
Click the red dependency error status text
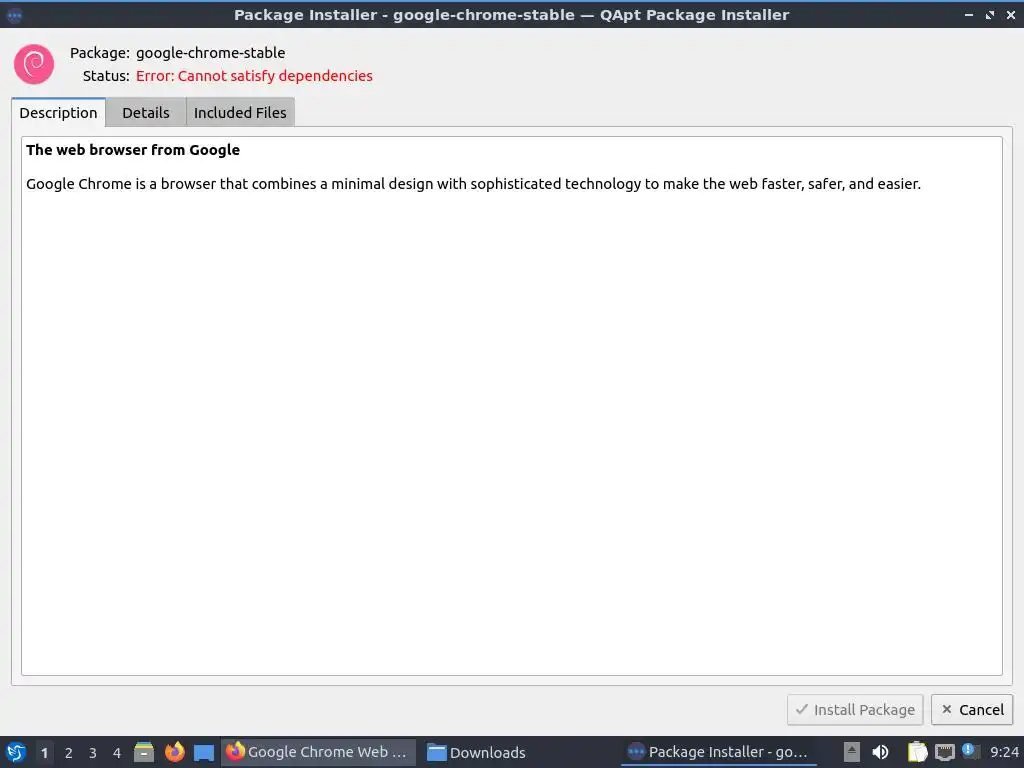[254, 76]
